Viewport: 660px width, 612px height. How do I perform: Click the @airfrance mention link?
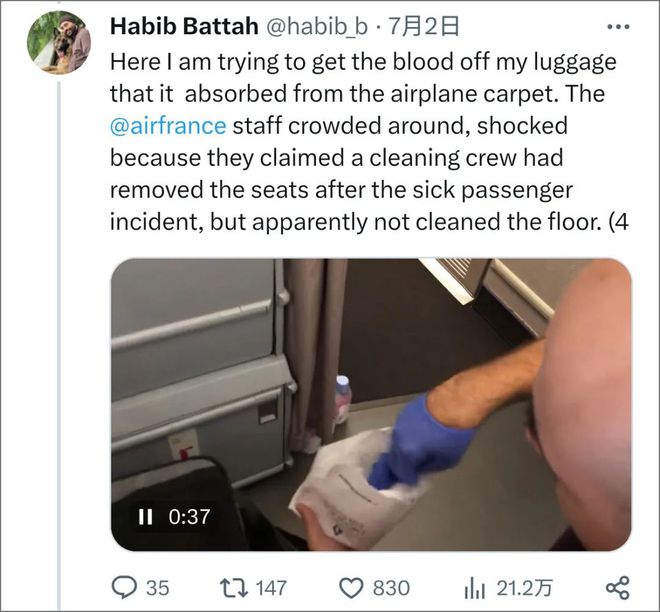tap(168, 126)
